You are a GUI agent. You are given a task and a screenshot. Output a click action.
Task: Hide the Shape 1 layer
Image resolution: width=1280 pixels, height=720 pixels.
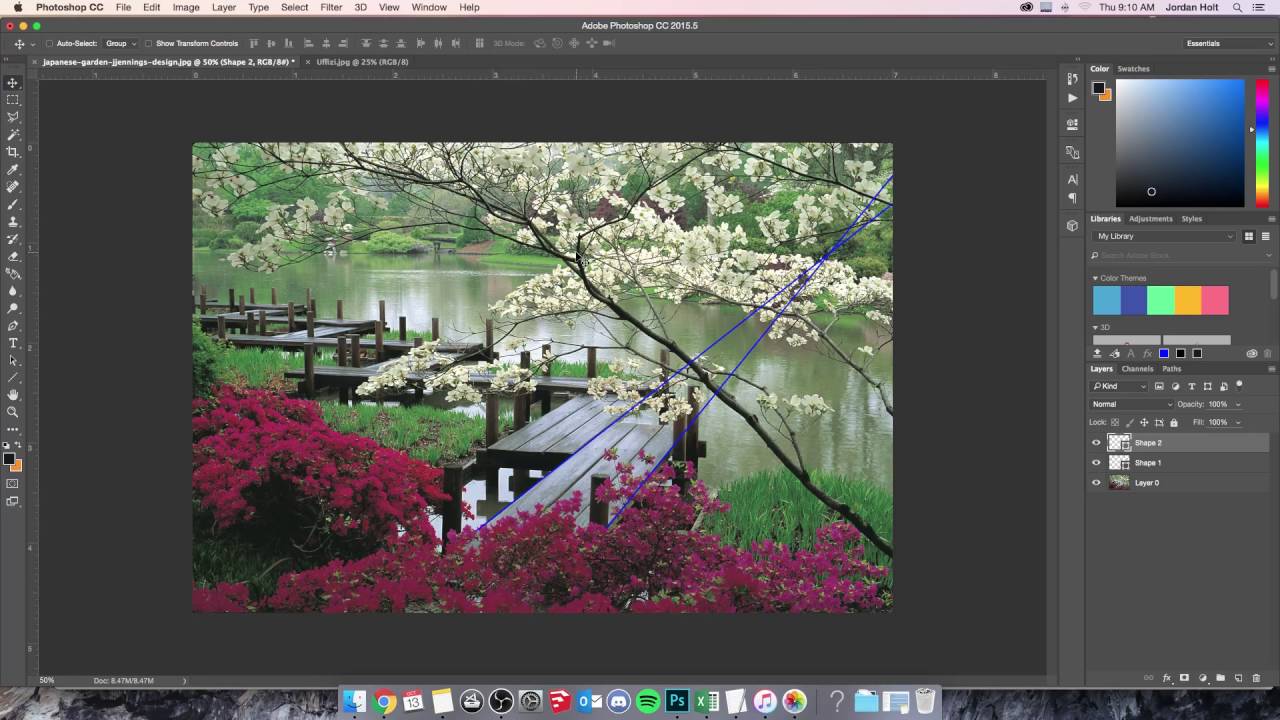tap(1096, 463)
